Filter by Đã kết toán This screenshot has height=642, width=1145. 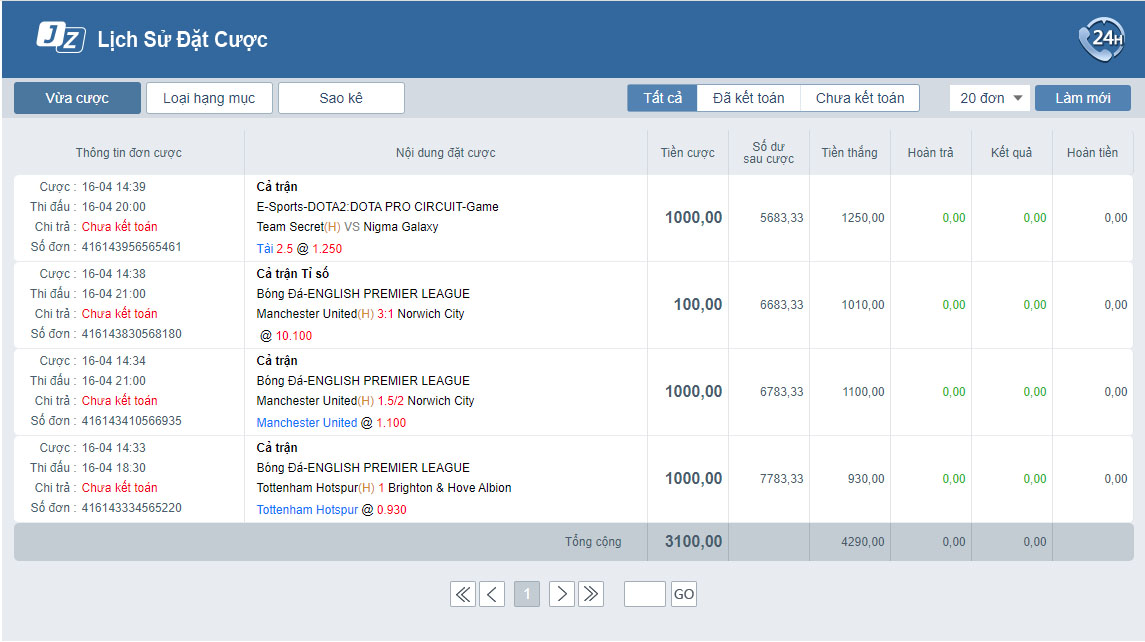[x=748, y=98]
